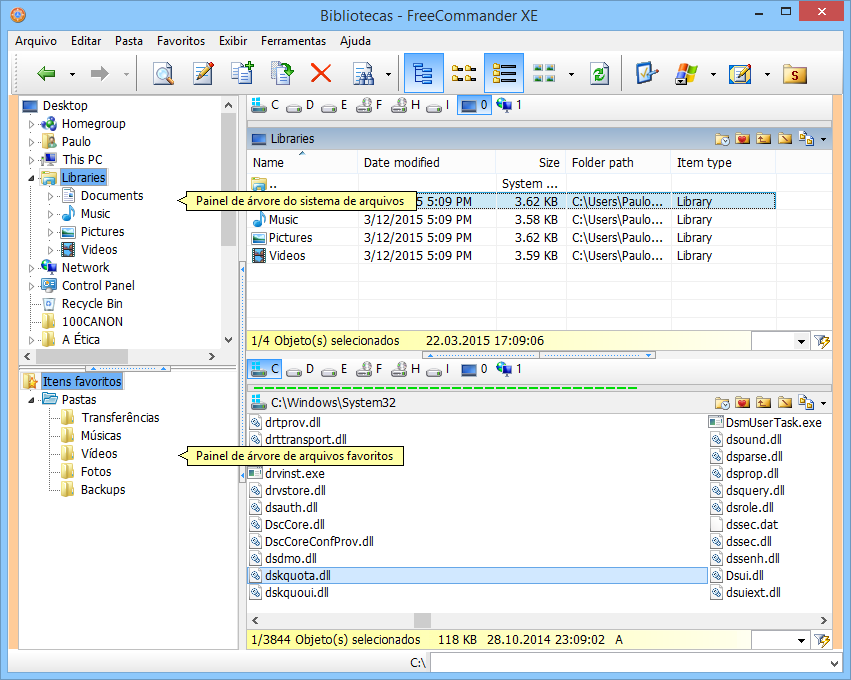
Task: Open the Ferramentas menu
Action: click(x=293, y=41)
